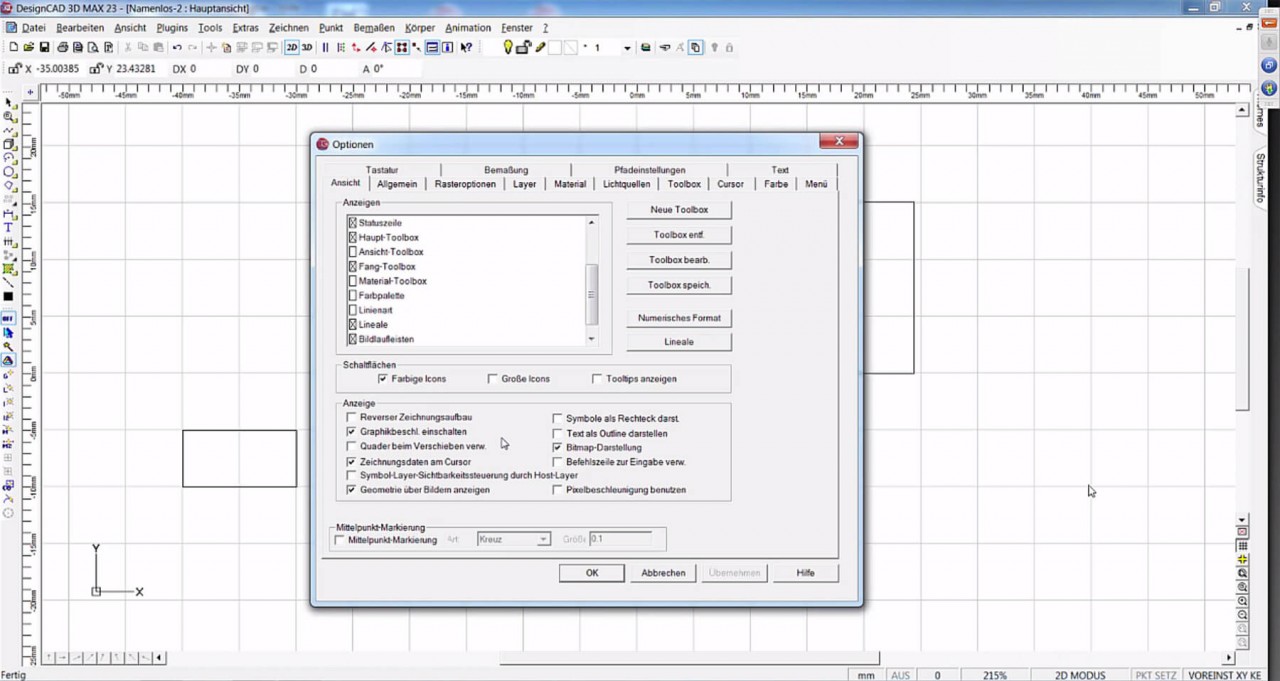Click the black color swatch in left toolbar
Image resolution: width=1280 pixels, height=681 pixels.
8,296
